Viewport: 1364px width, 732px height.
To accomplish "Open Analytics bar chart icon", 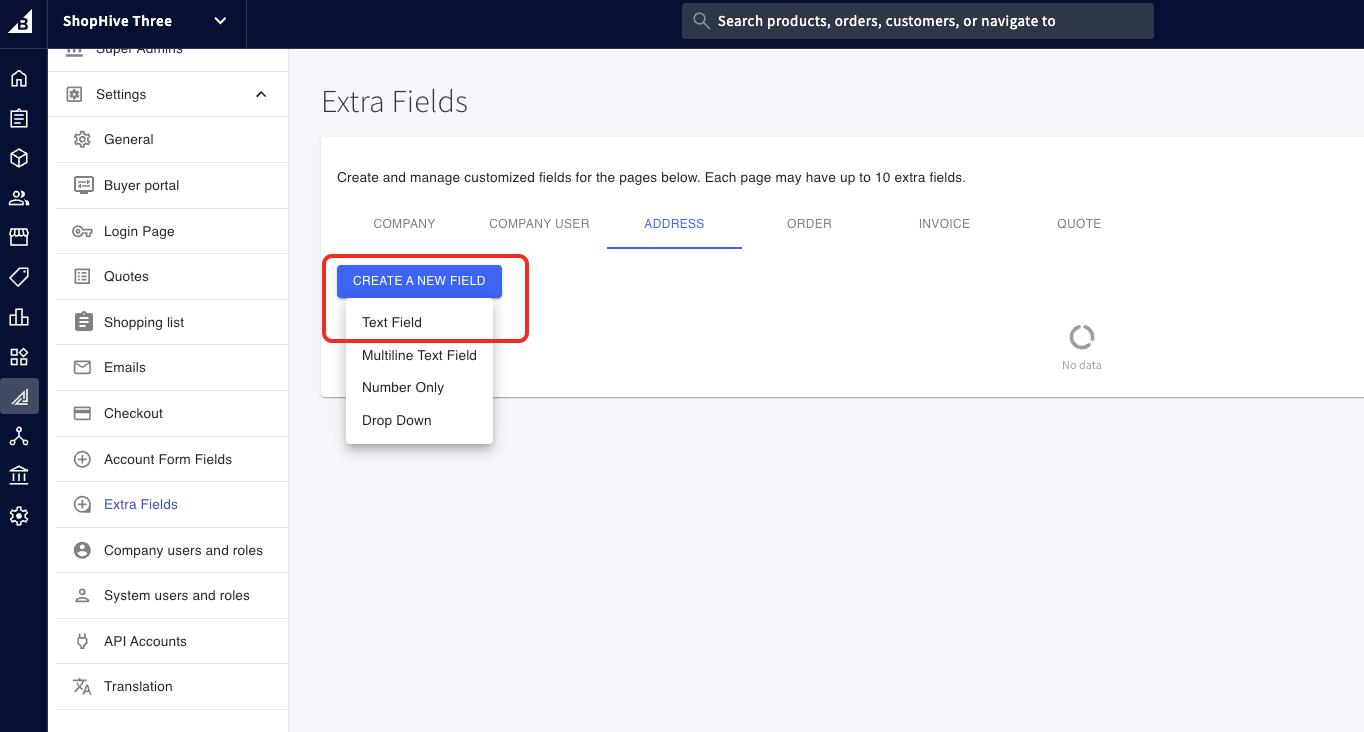I will (19, 317).
